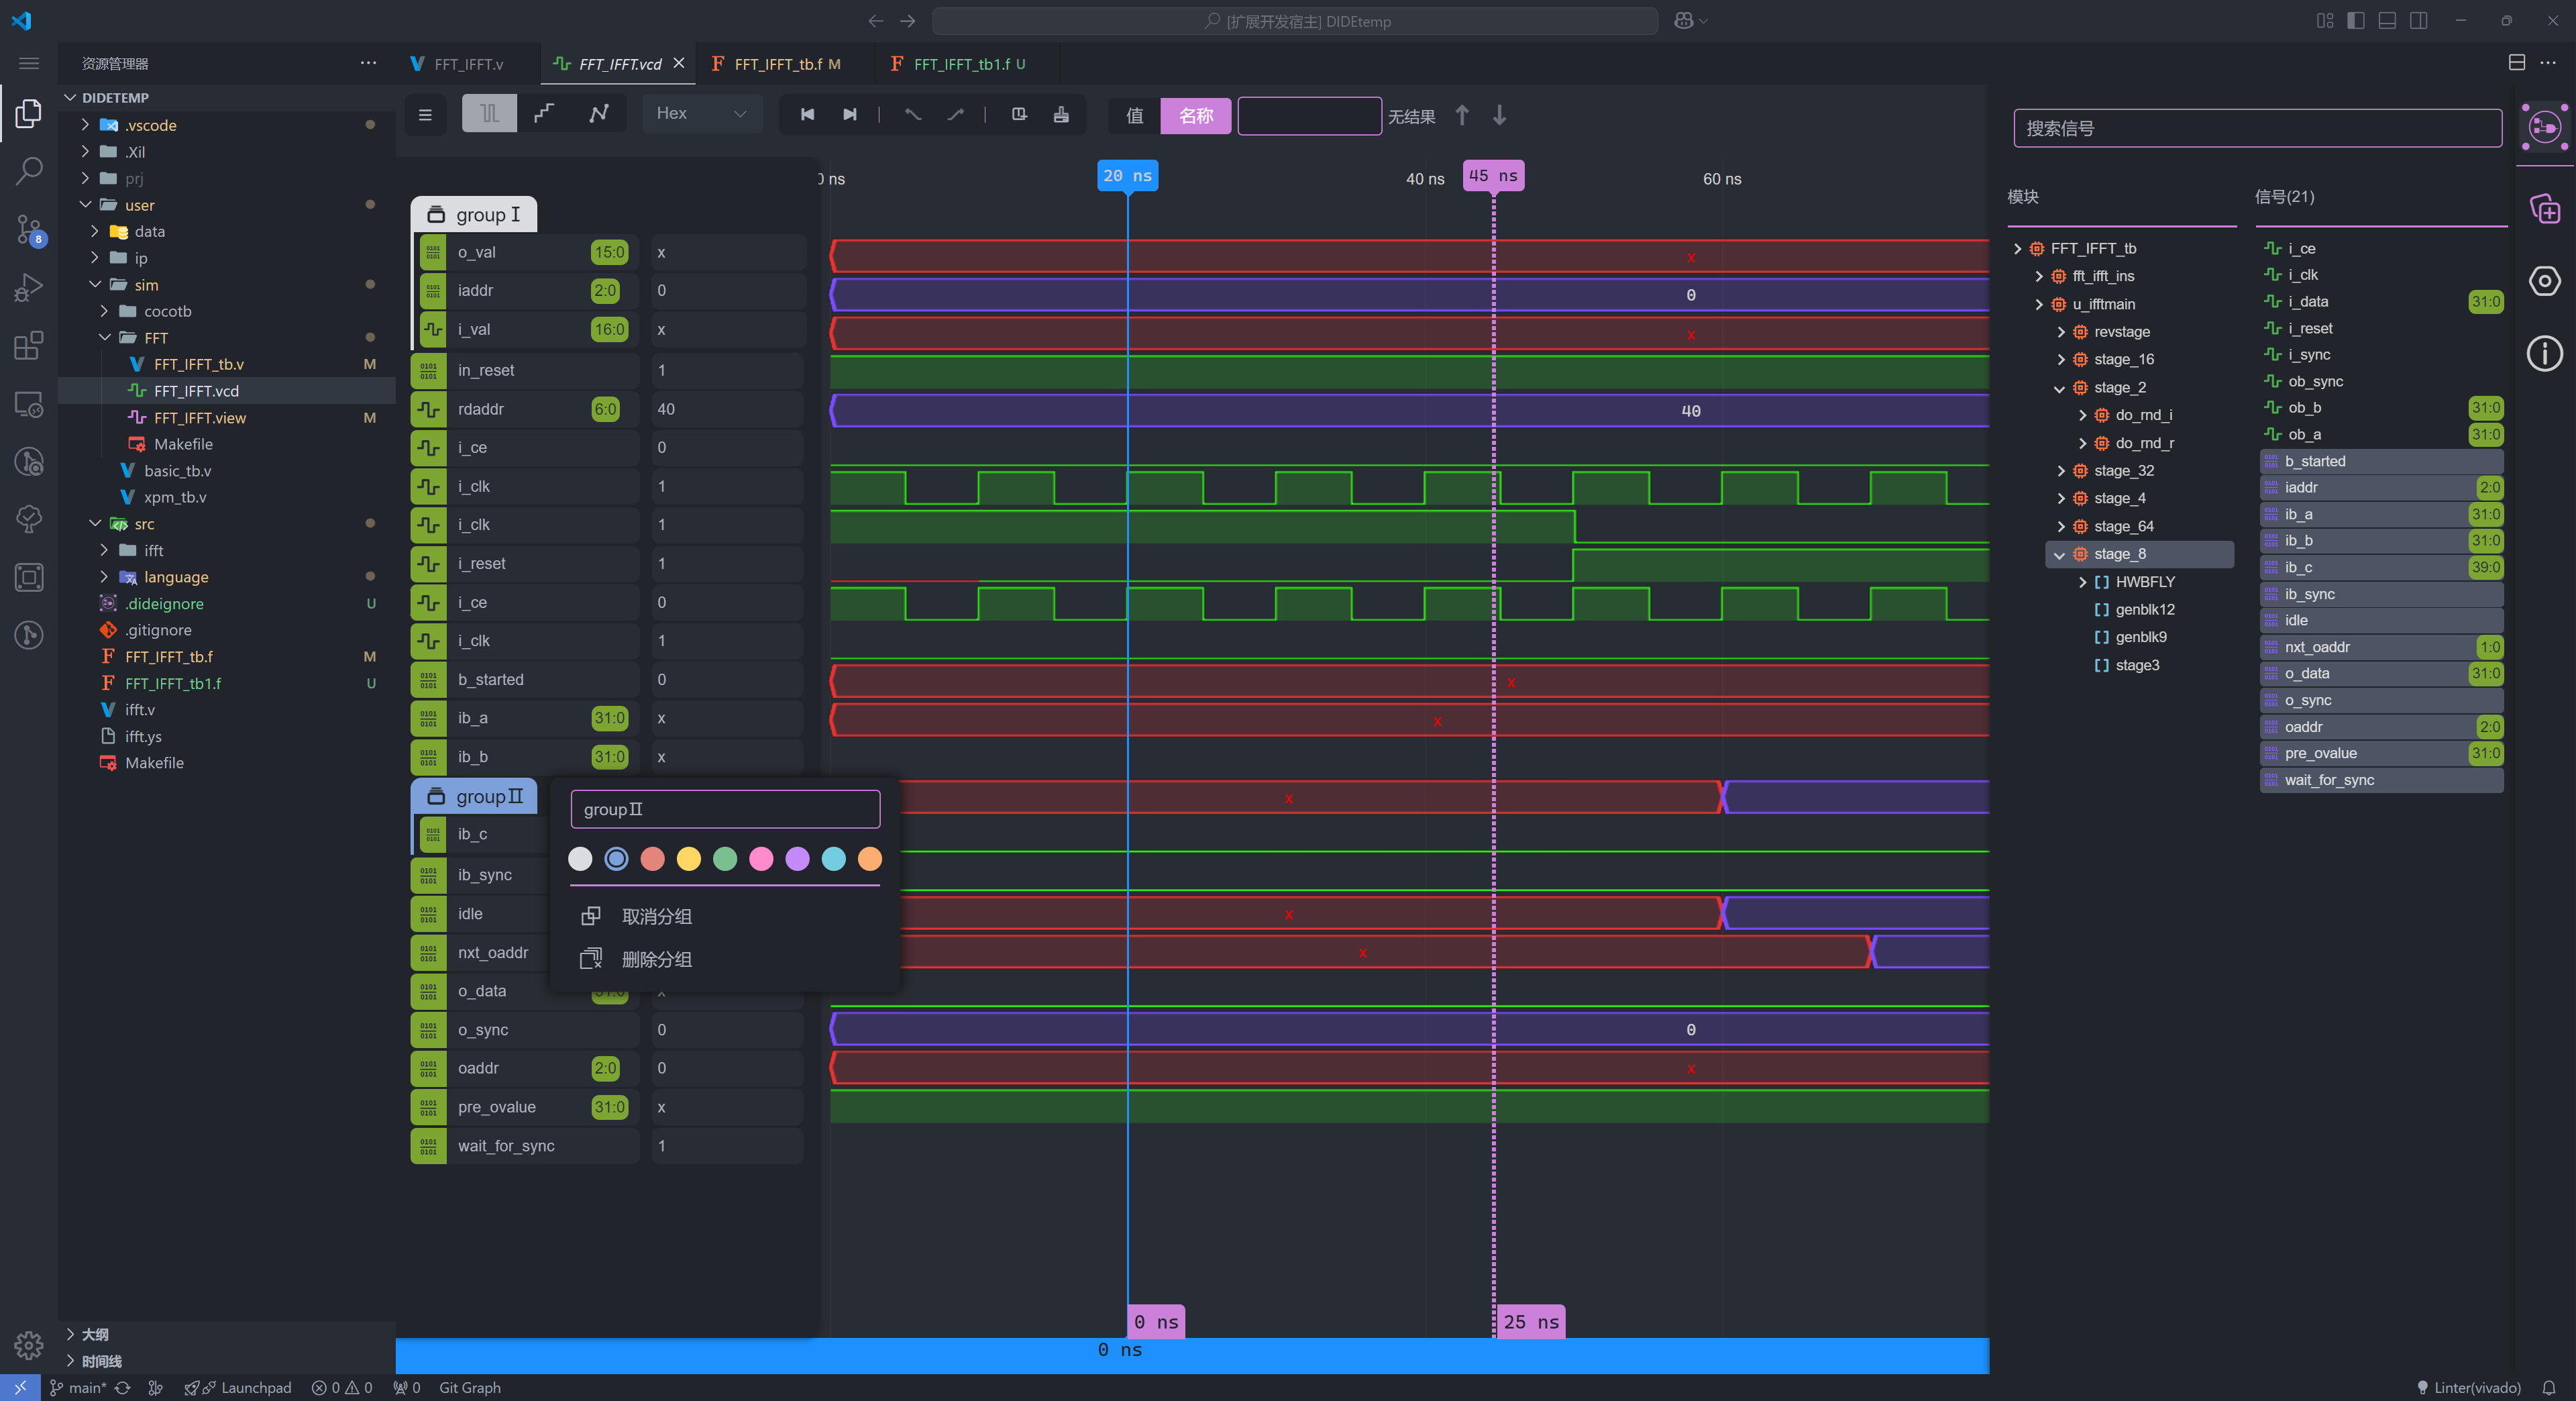Open Git Graph in status bar
Viewport: 2576px width, 1401px height.
pos(469,1388)
